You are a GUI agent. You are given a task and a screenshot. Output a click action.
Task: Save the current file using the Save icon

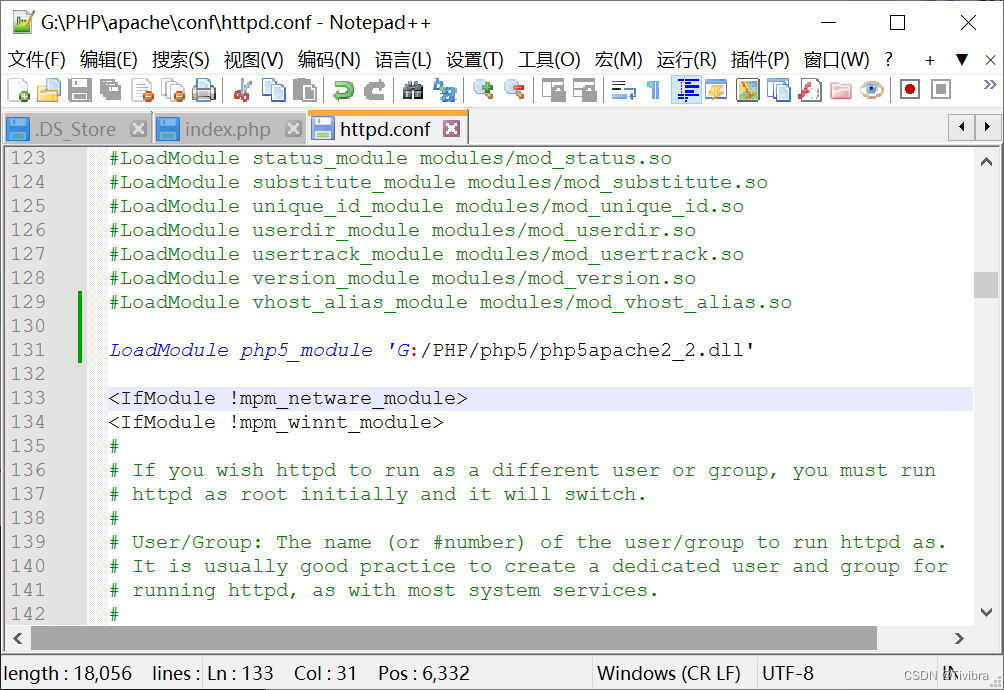click(79, 90)
